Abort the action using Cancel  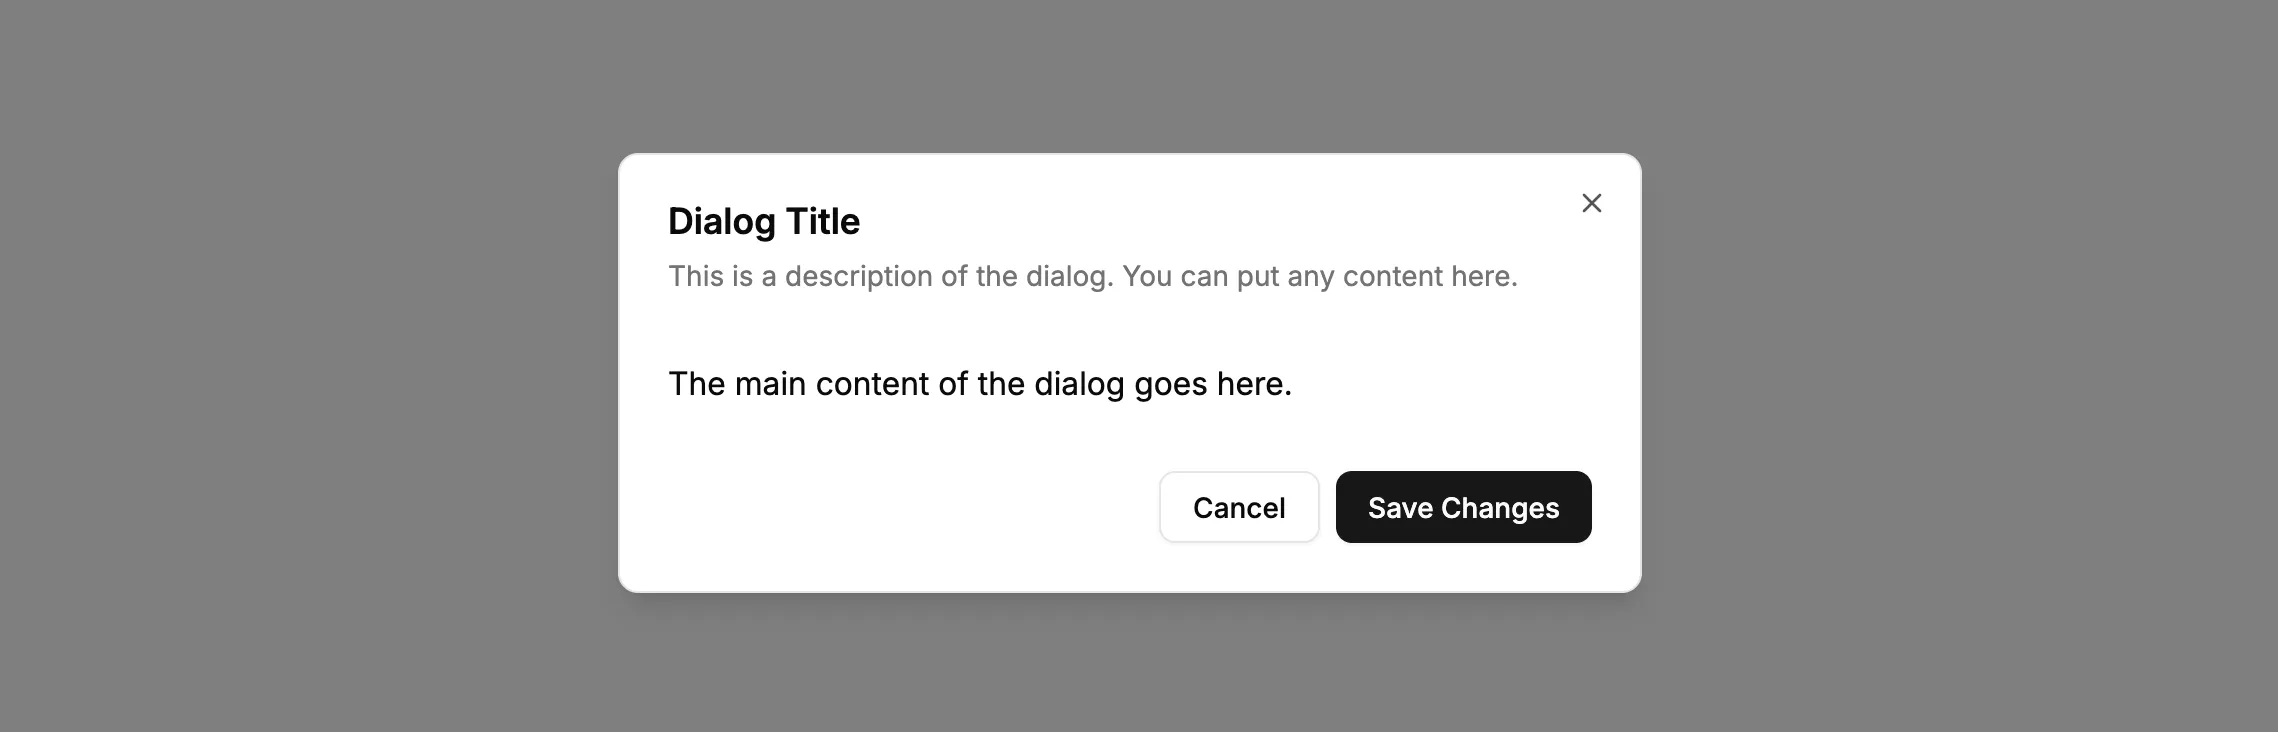click(x=1239, y=507)
